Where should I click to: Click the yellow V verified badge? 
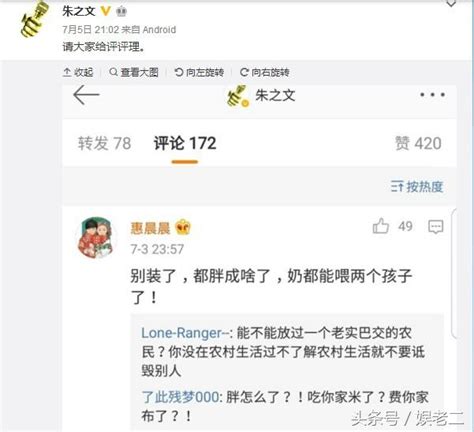pyautogui.click(x=105, y=11)
